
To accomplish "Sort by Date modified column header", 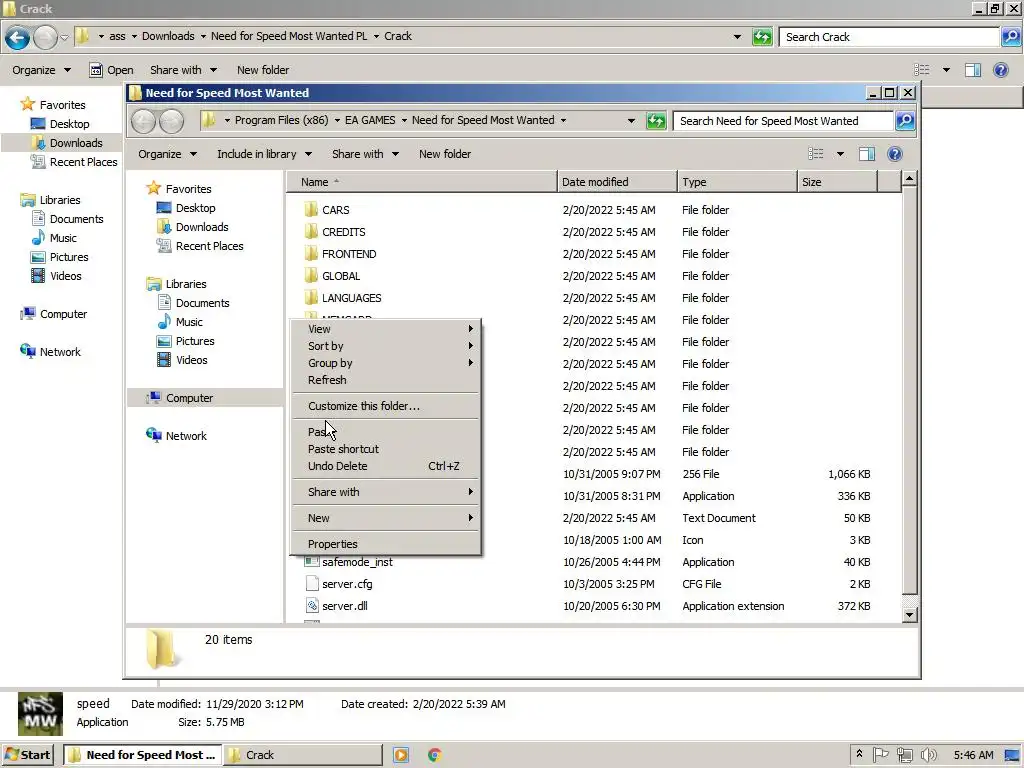I will [x=617, y=182].
